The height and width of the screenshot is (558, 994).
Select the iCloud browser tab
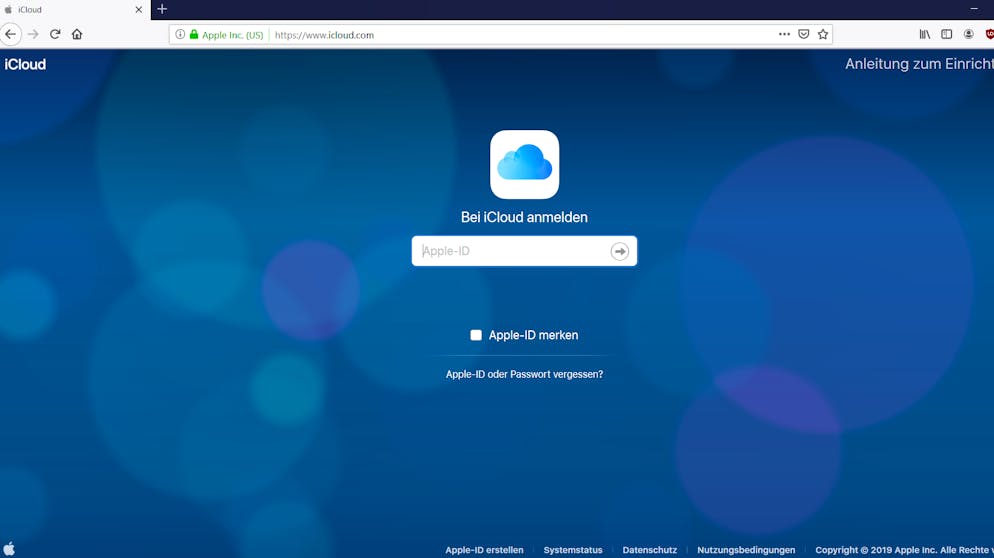click(75, 10)
